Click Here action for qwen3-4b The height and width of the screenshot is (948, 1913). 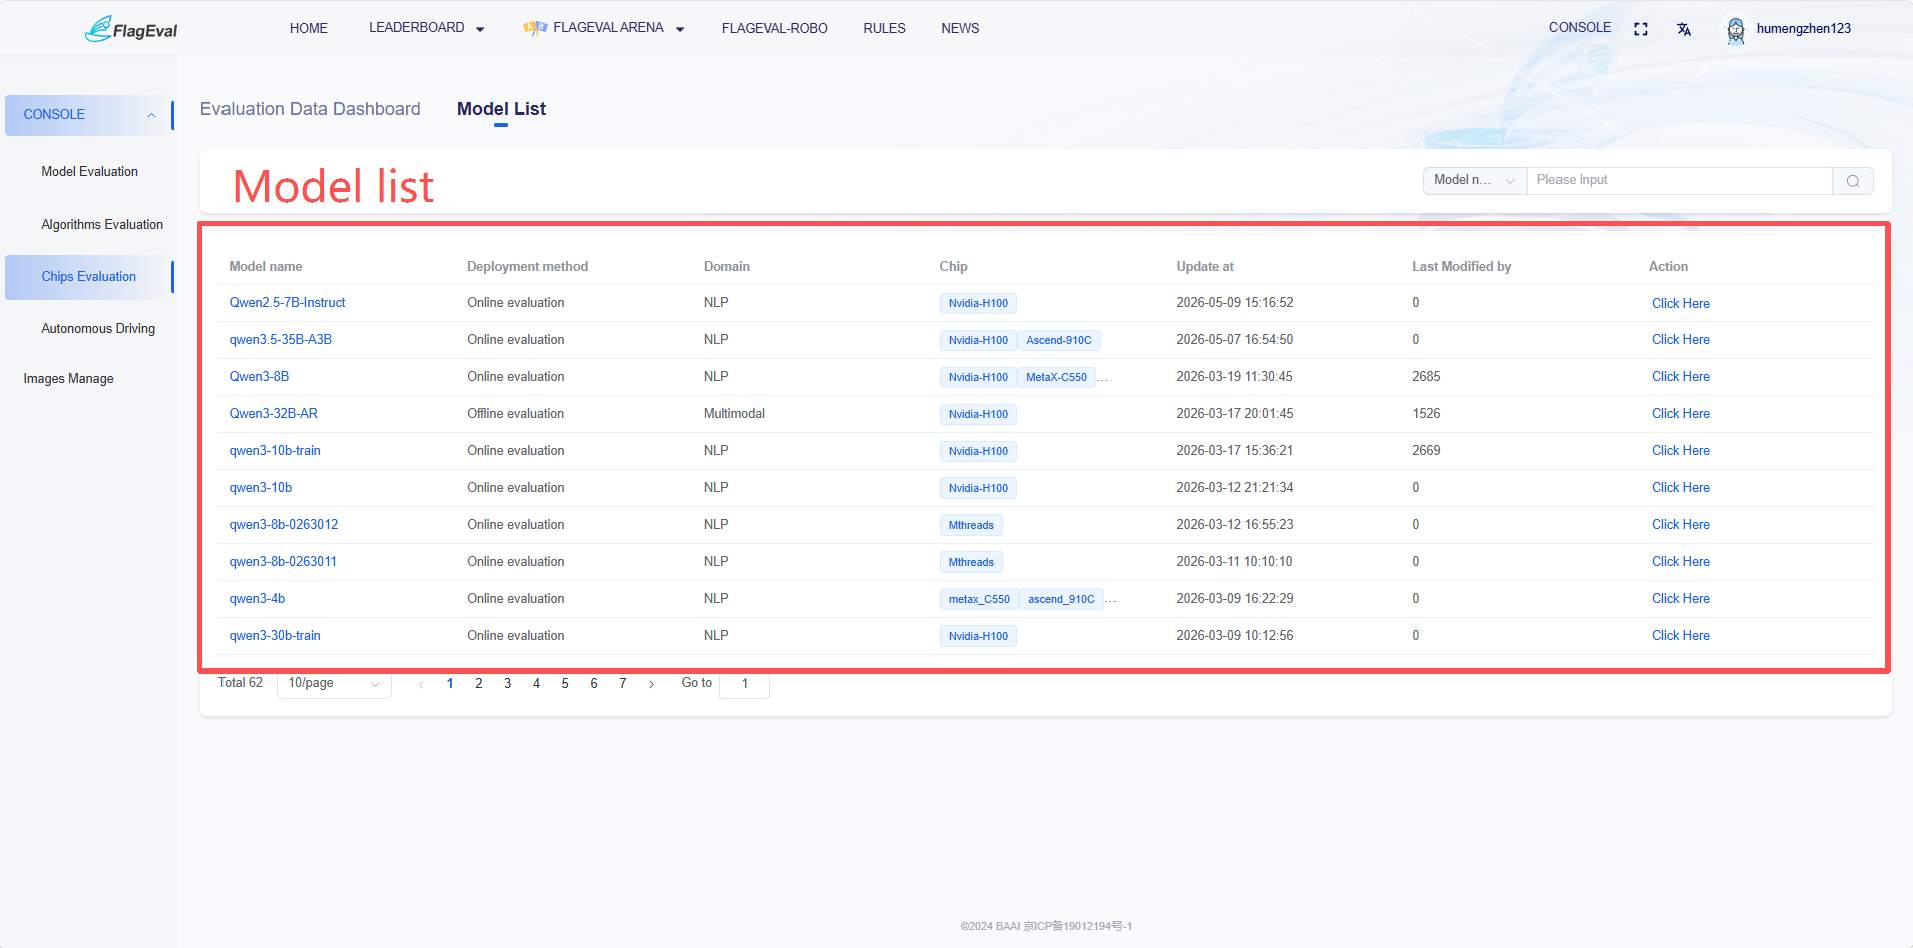point(1680,599)
